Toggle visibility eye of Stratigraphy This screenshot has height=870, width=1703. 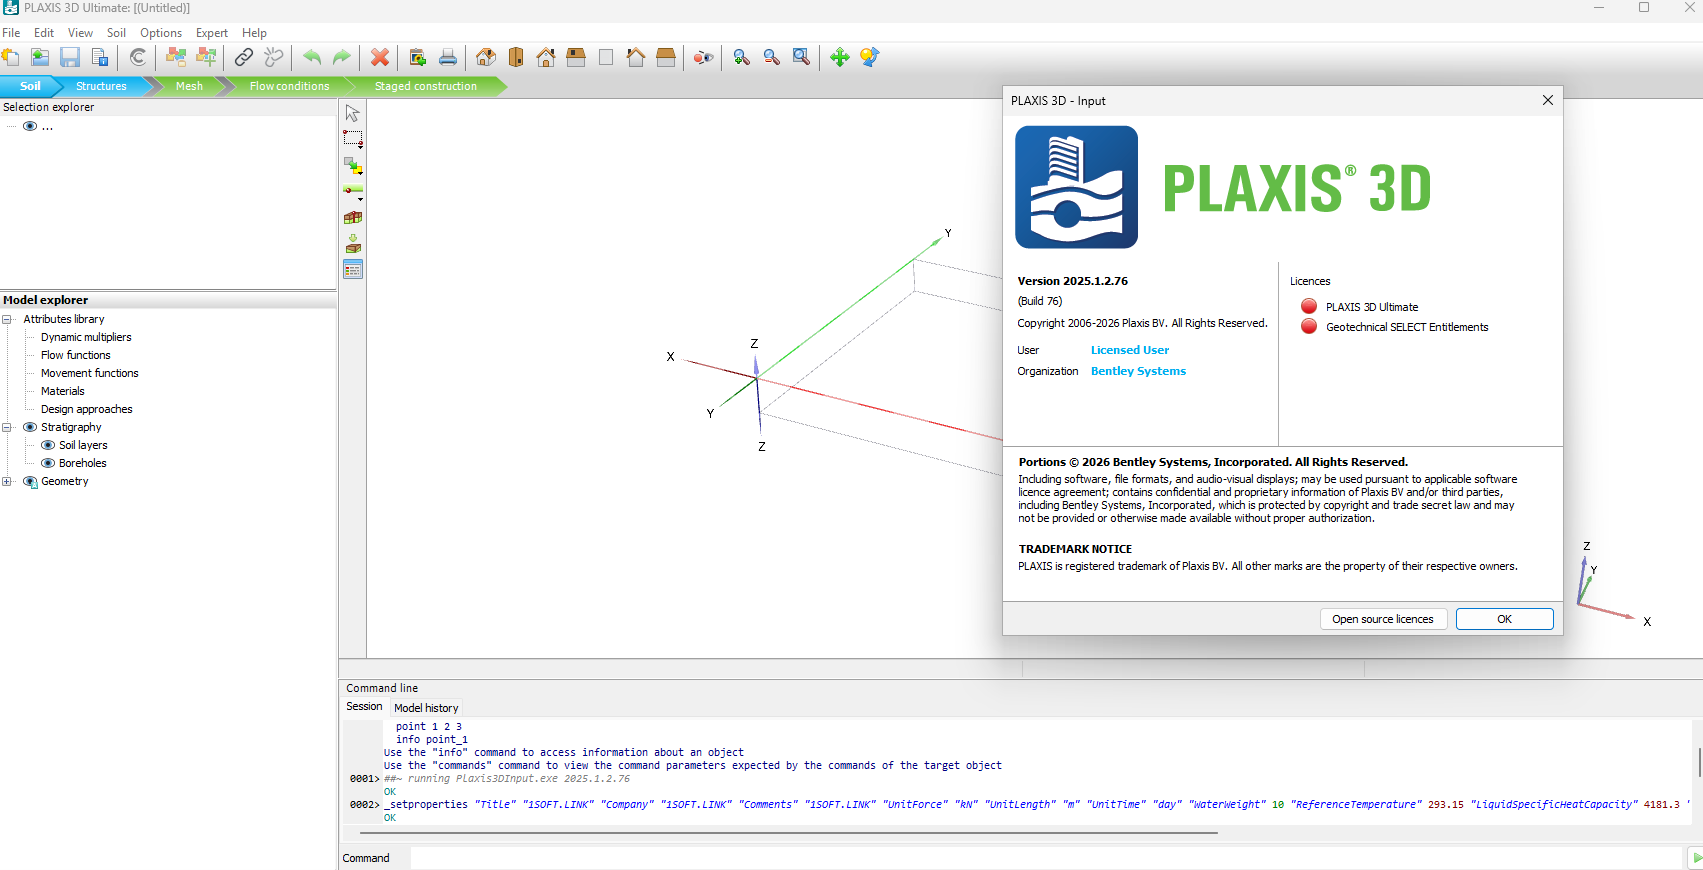coord(30,427)
